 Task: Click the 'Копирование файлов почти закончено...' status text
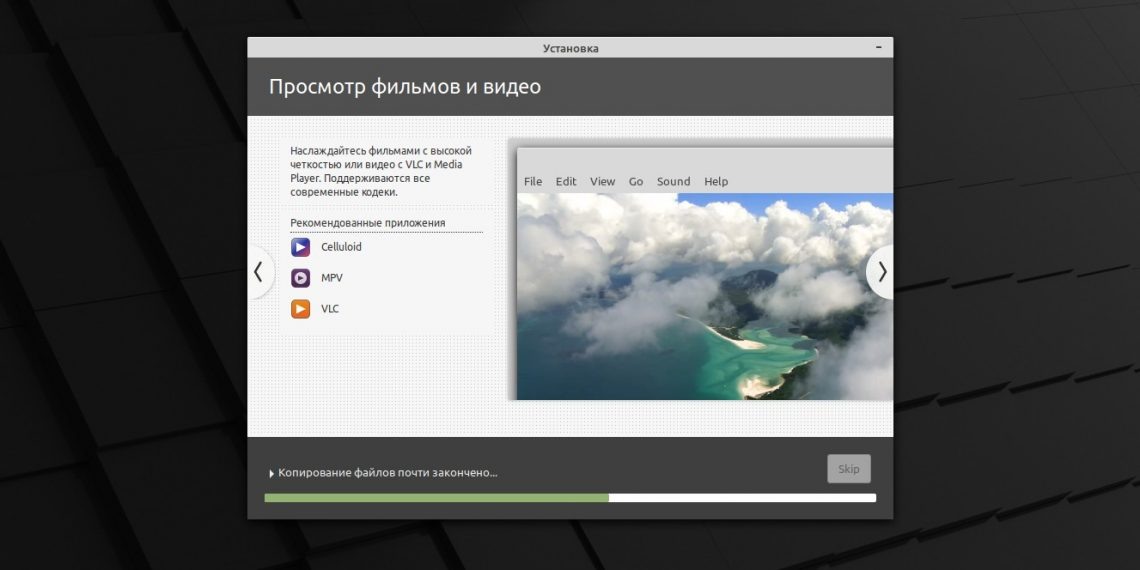point(388,473)
